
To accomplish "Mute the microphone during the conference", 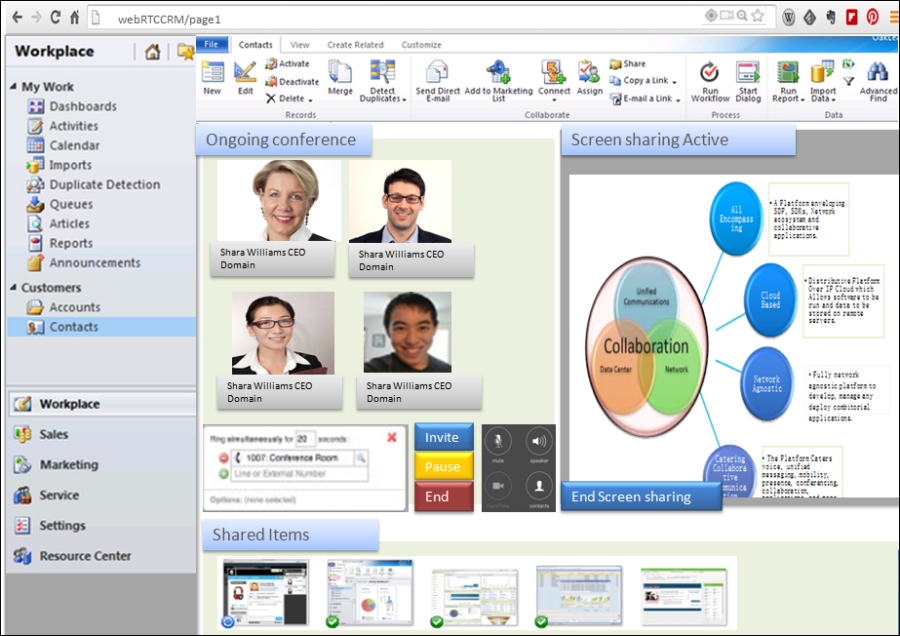I will 498,442.
